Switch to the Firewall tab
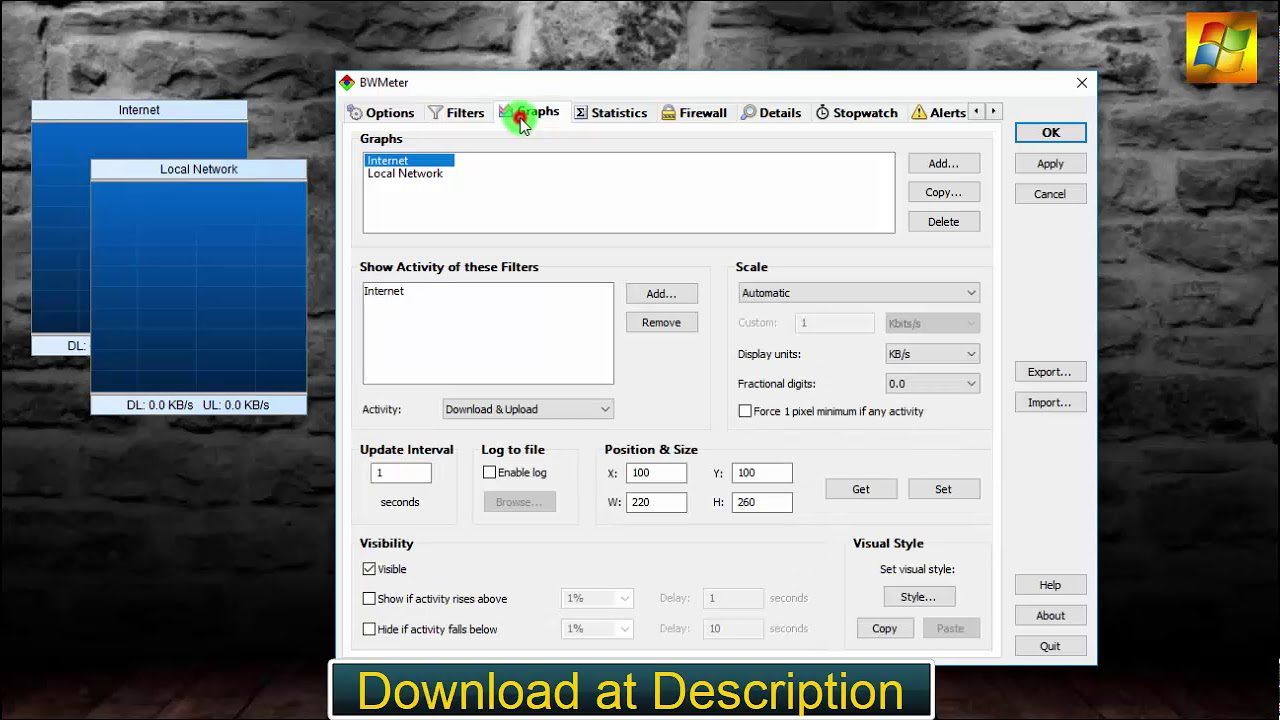The height and width of the screenshot is (720, 1280). pyautogui.click(x=694, y=113)
